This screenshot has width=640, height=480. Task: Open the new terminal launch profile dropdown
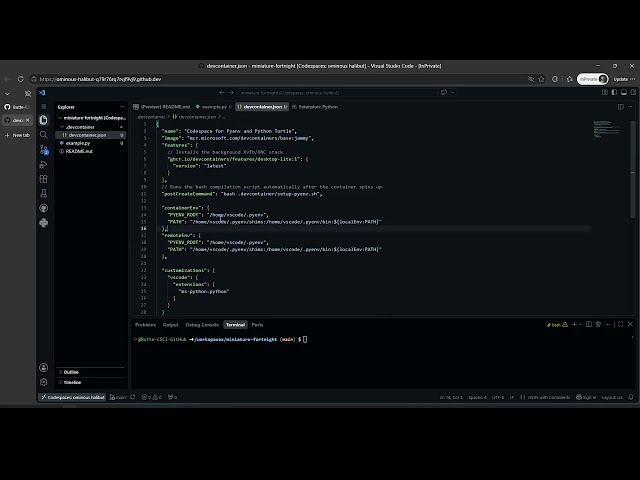[x=580, y=324]
